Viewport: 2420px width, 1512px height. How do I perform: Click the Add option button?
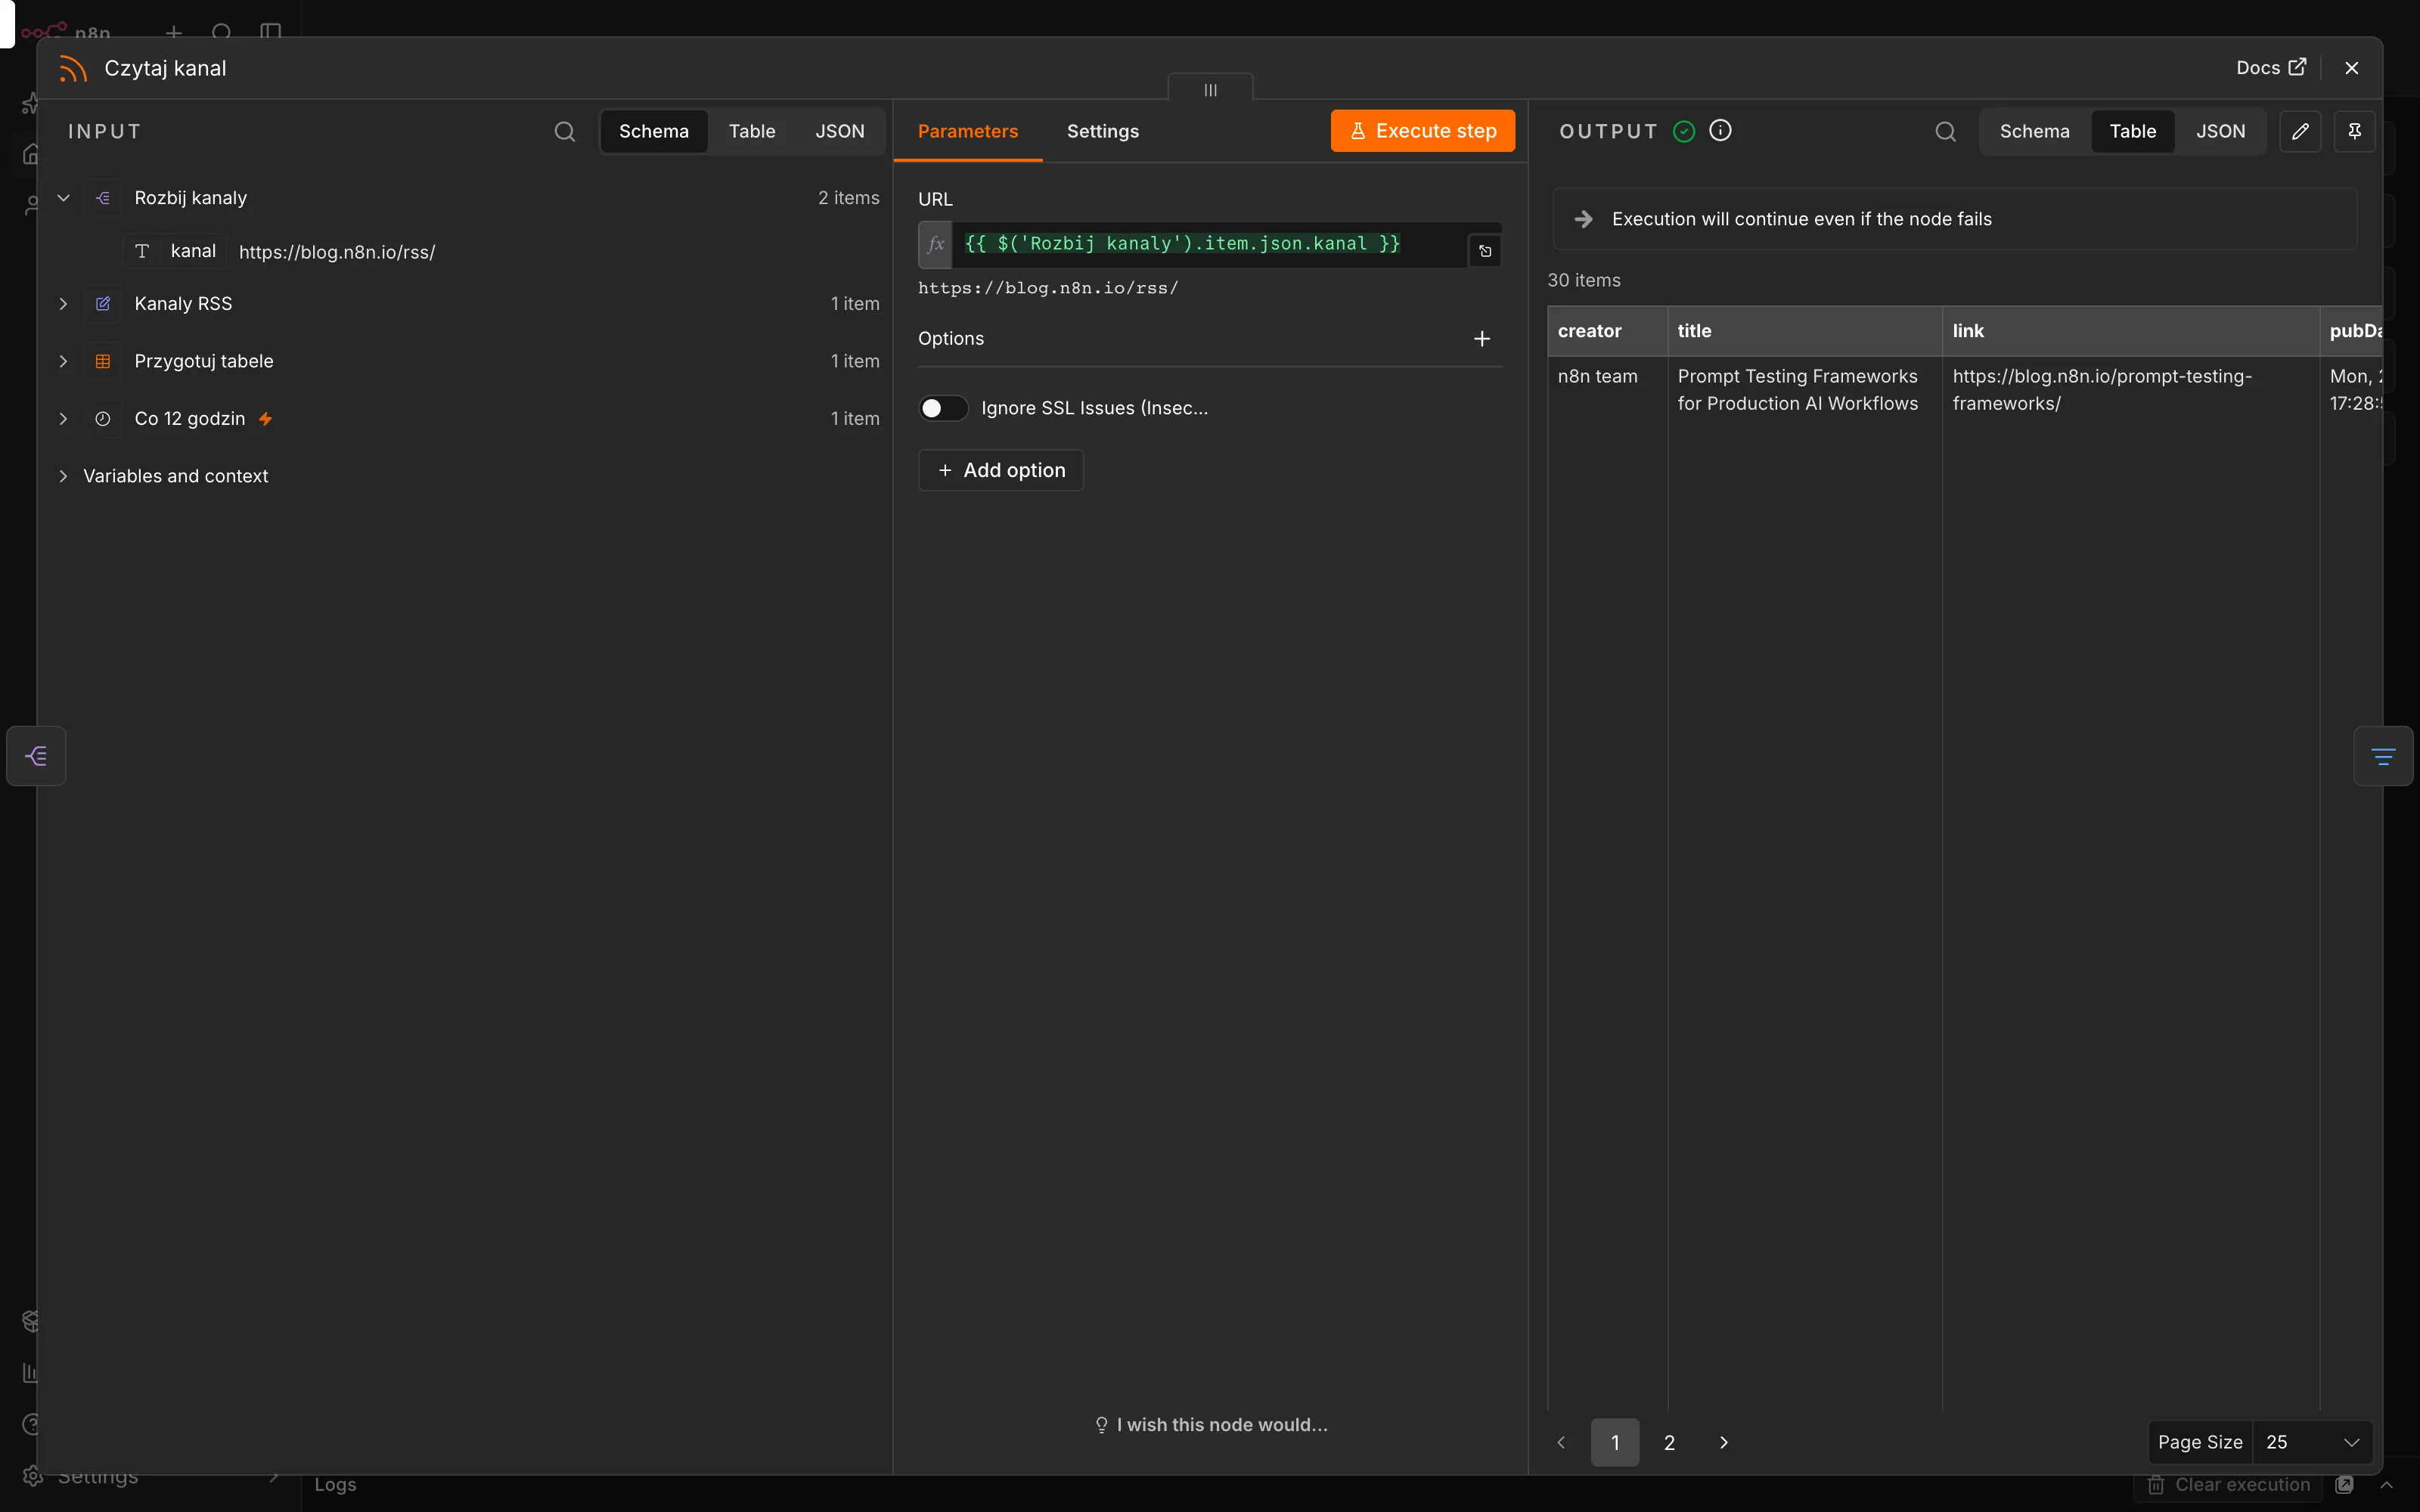(x=1000, y=470)
